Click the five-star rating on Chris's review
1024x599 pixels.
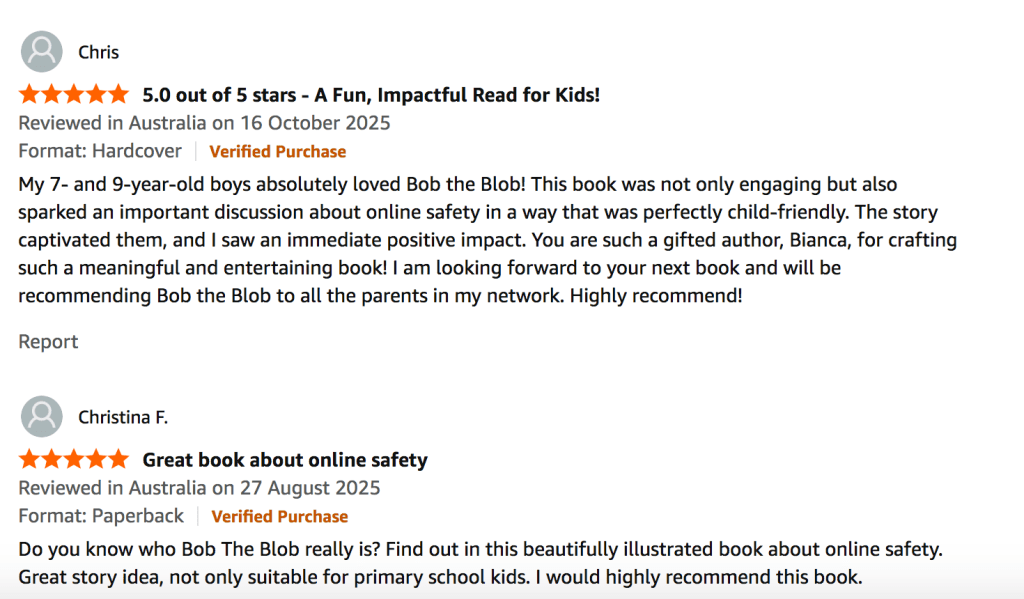point(74,95)
